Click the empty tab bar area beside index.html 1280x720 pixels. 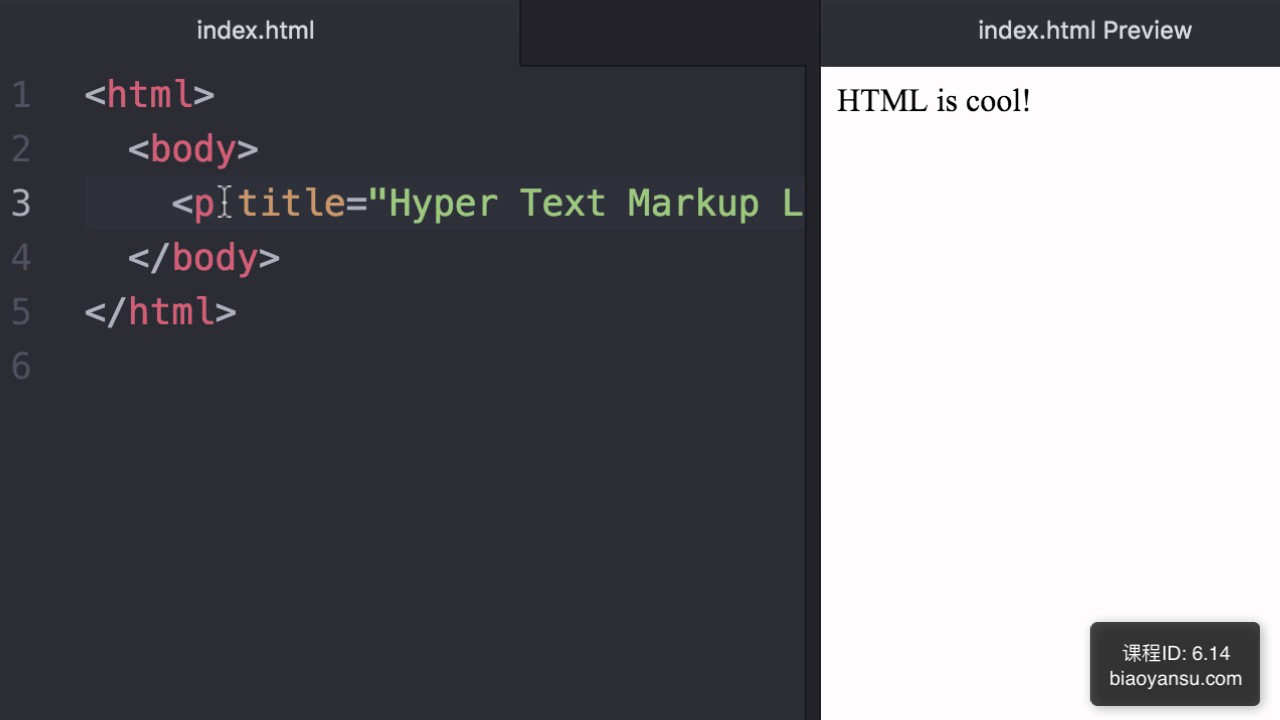point(669,31)
